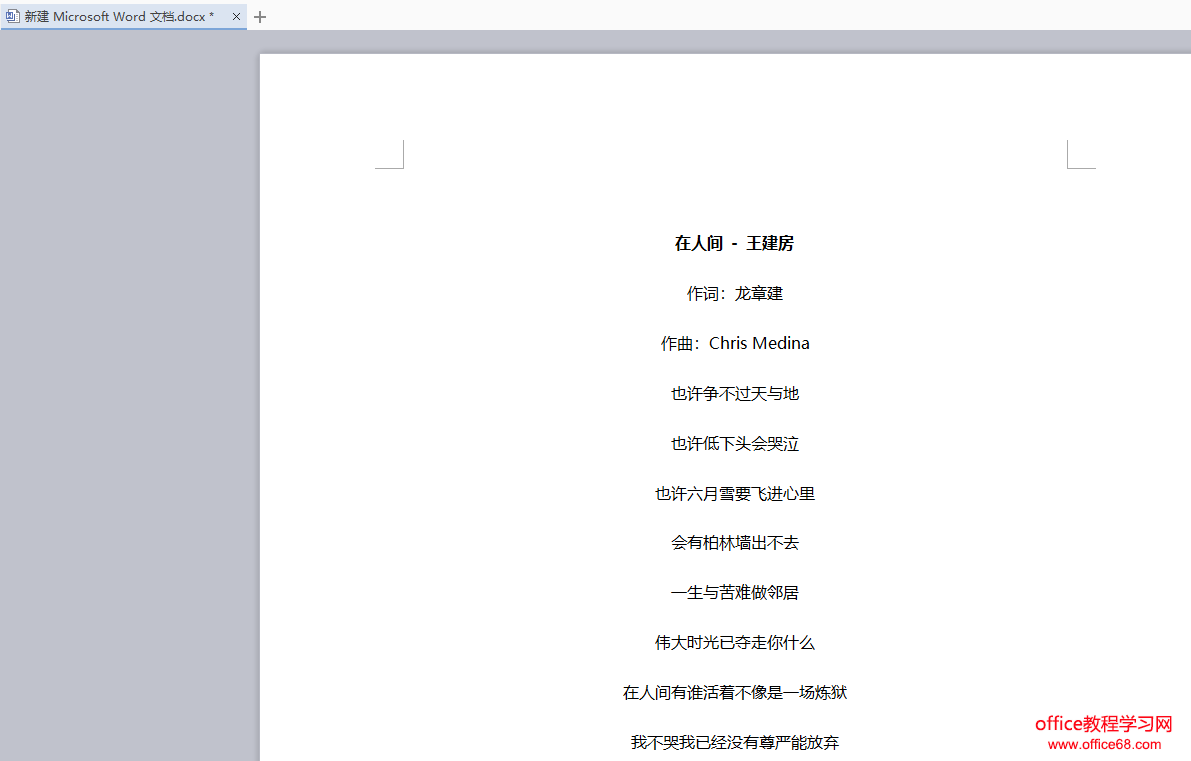Click the line 作曲：Chris Medina
The image size is (1191, 761).
(x=735, y=343)
